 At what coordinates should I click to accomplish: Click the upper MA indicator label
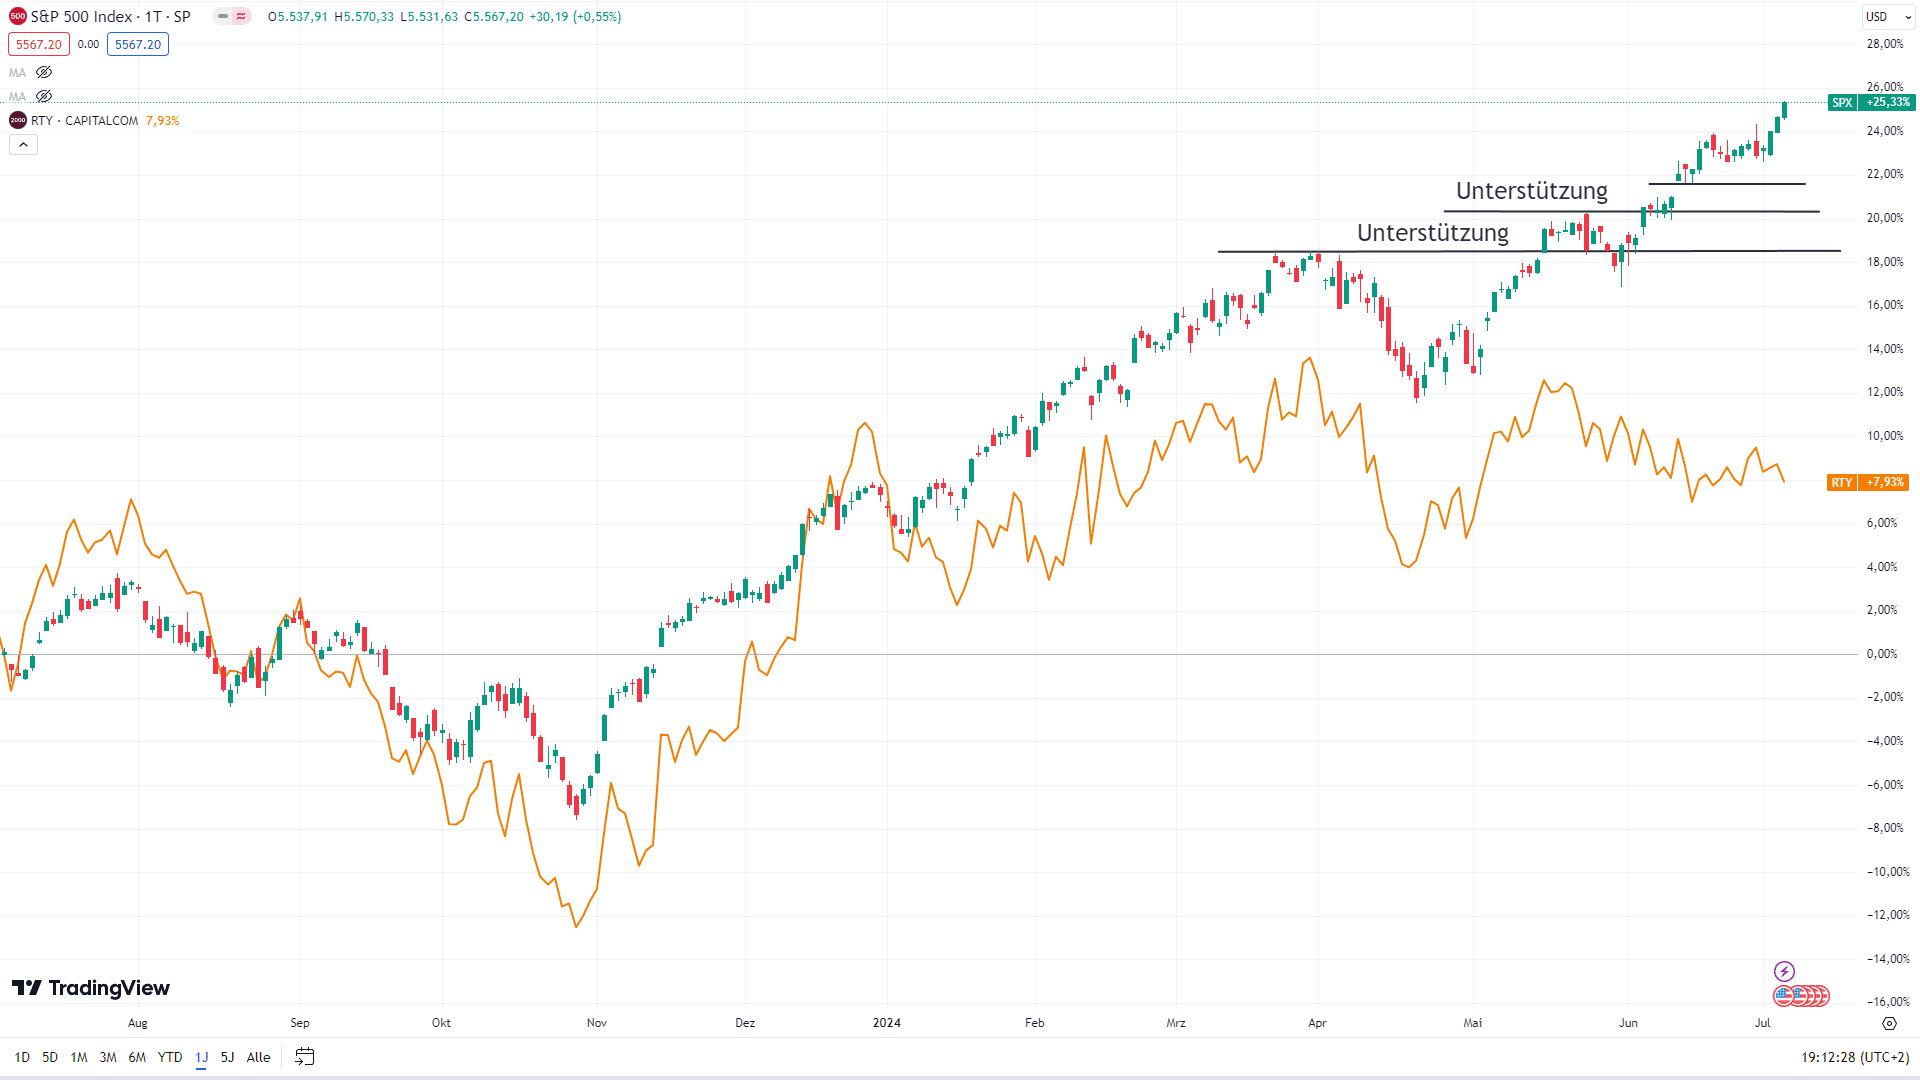pos(17,73)
